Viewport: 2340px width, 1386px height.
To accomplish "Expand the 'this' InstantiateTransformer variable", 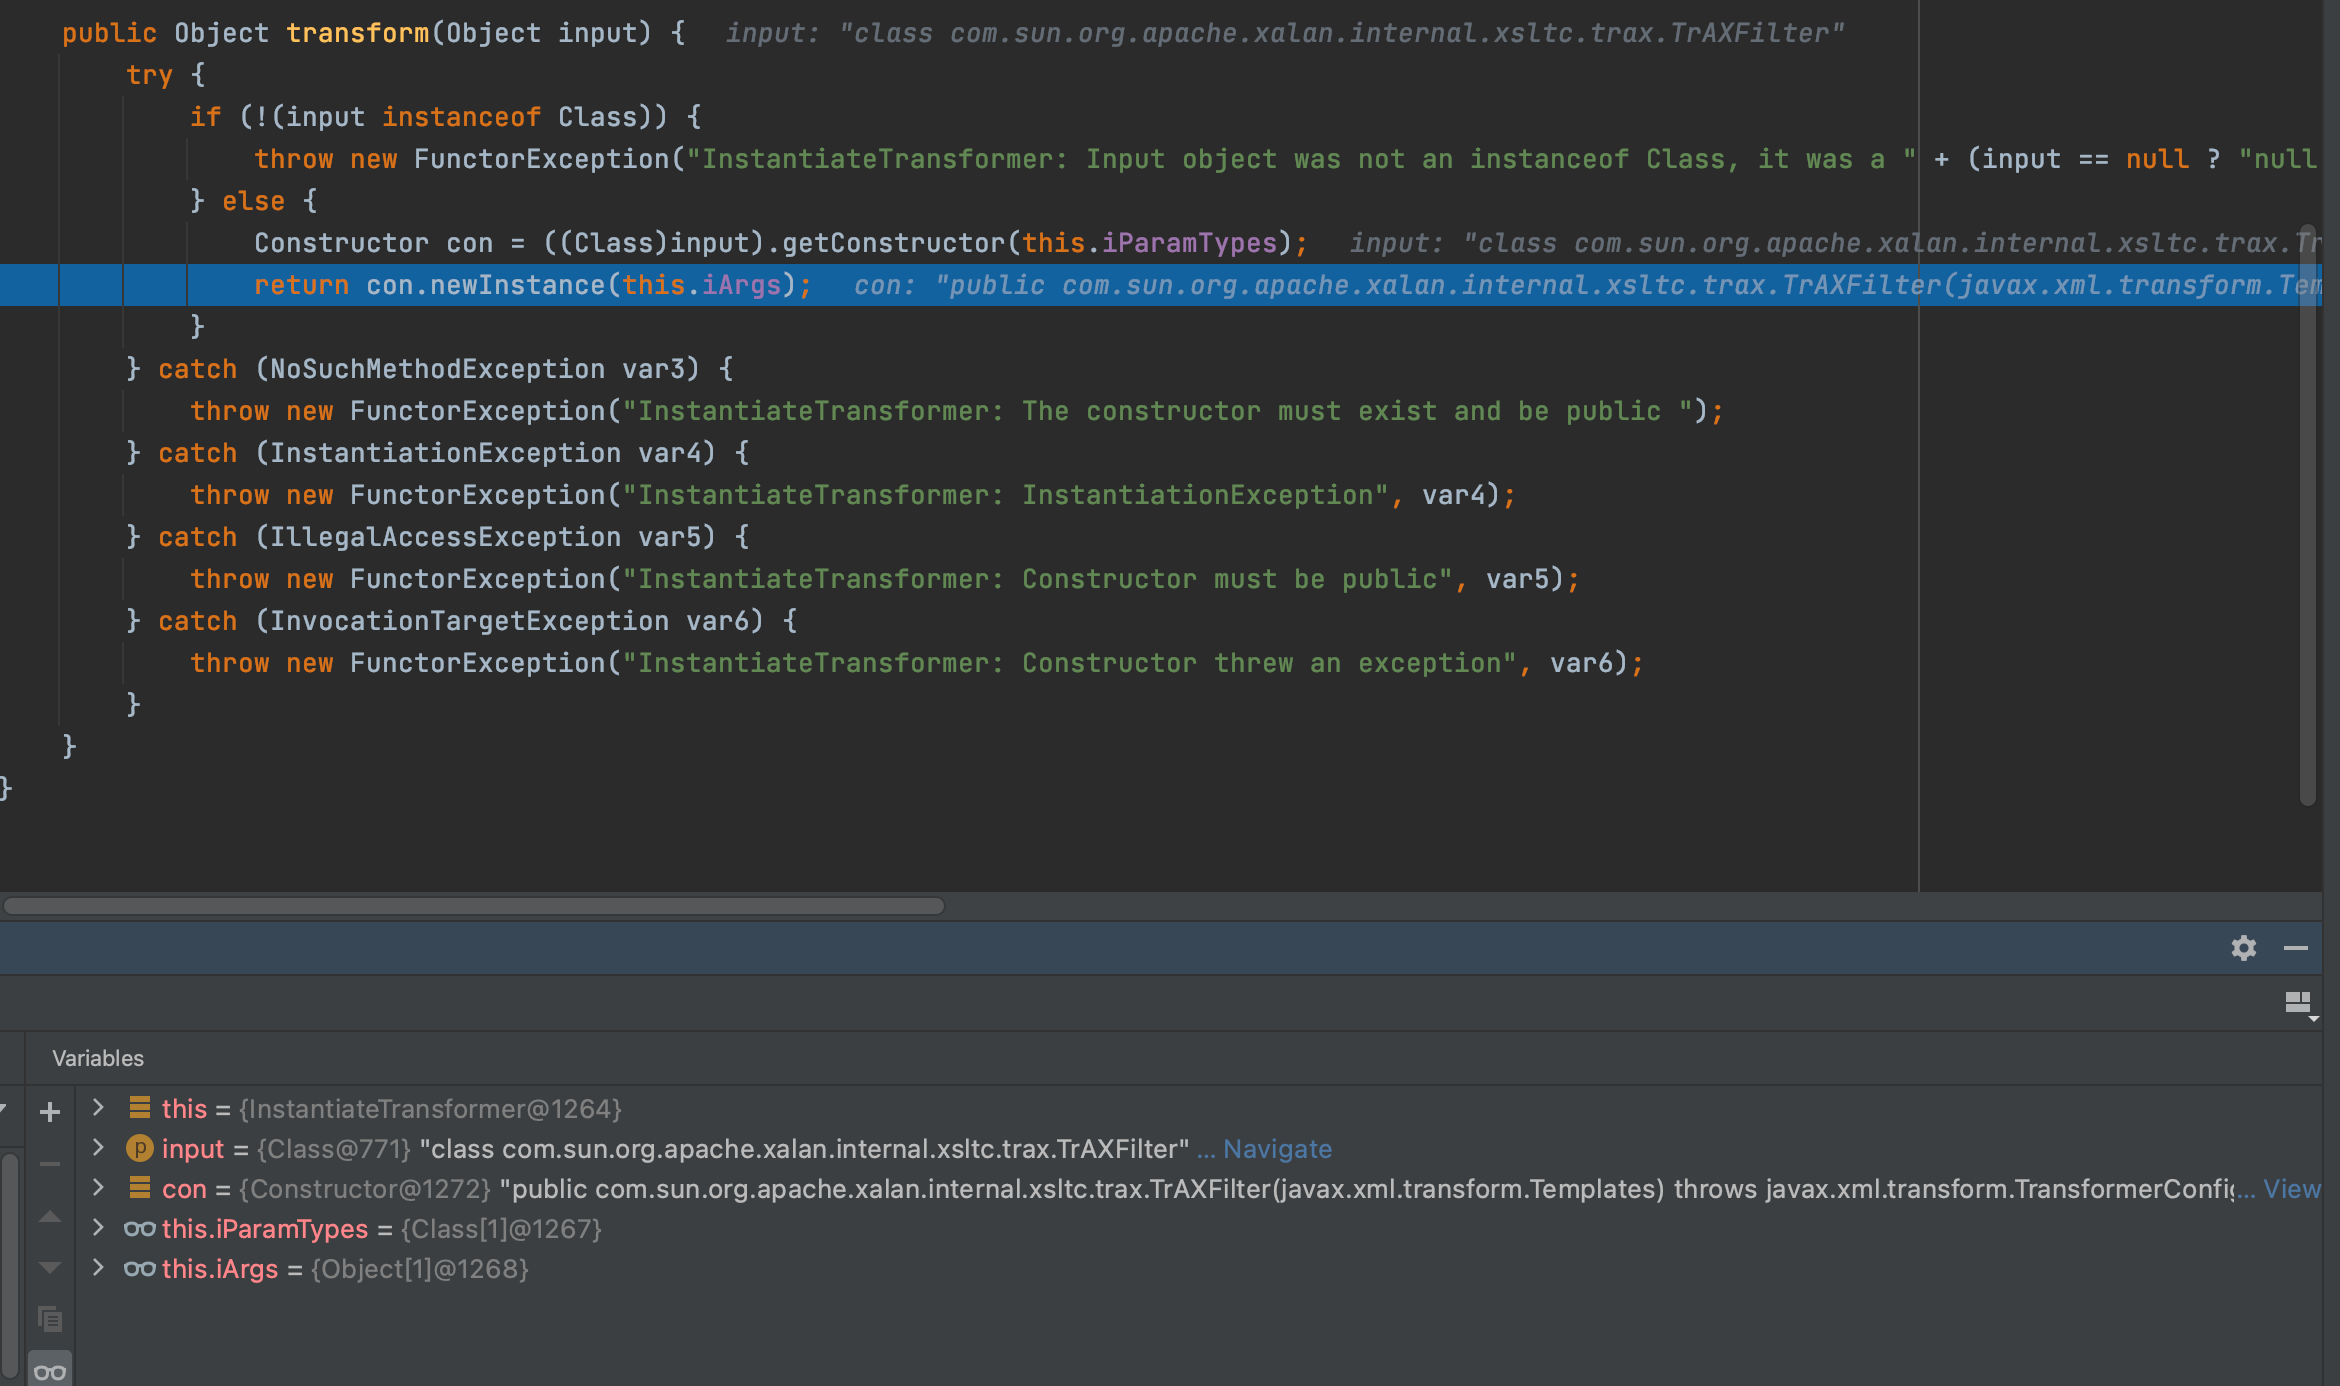I will [x=98, y=1107].
